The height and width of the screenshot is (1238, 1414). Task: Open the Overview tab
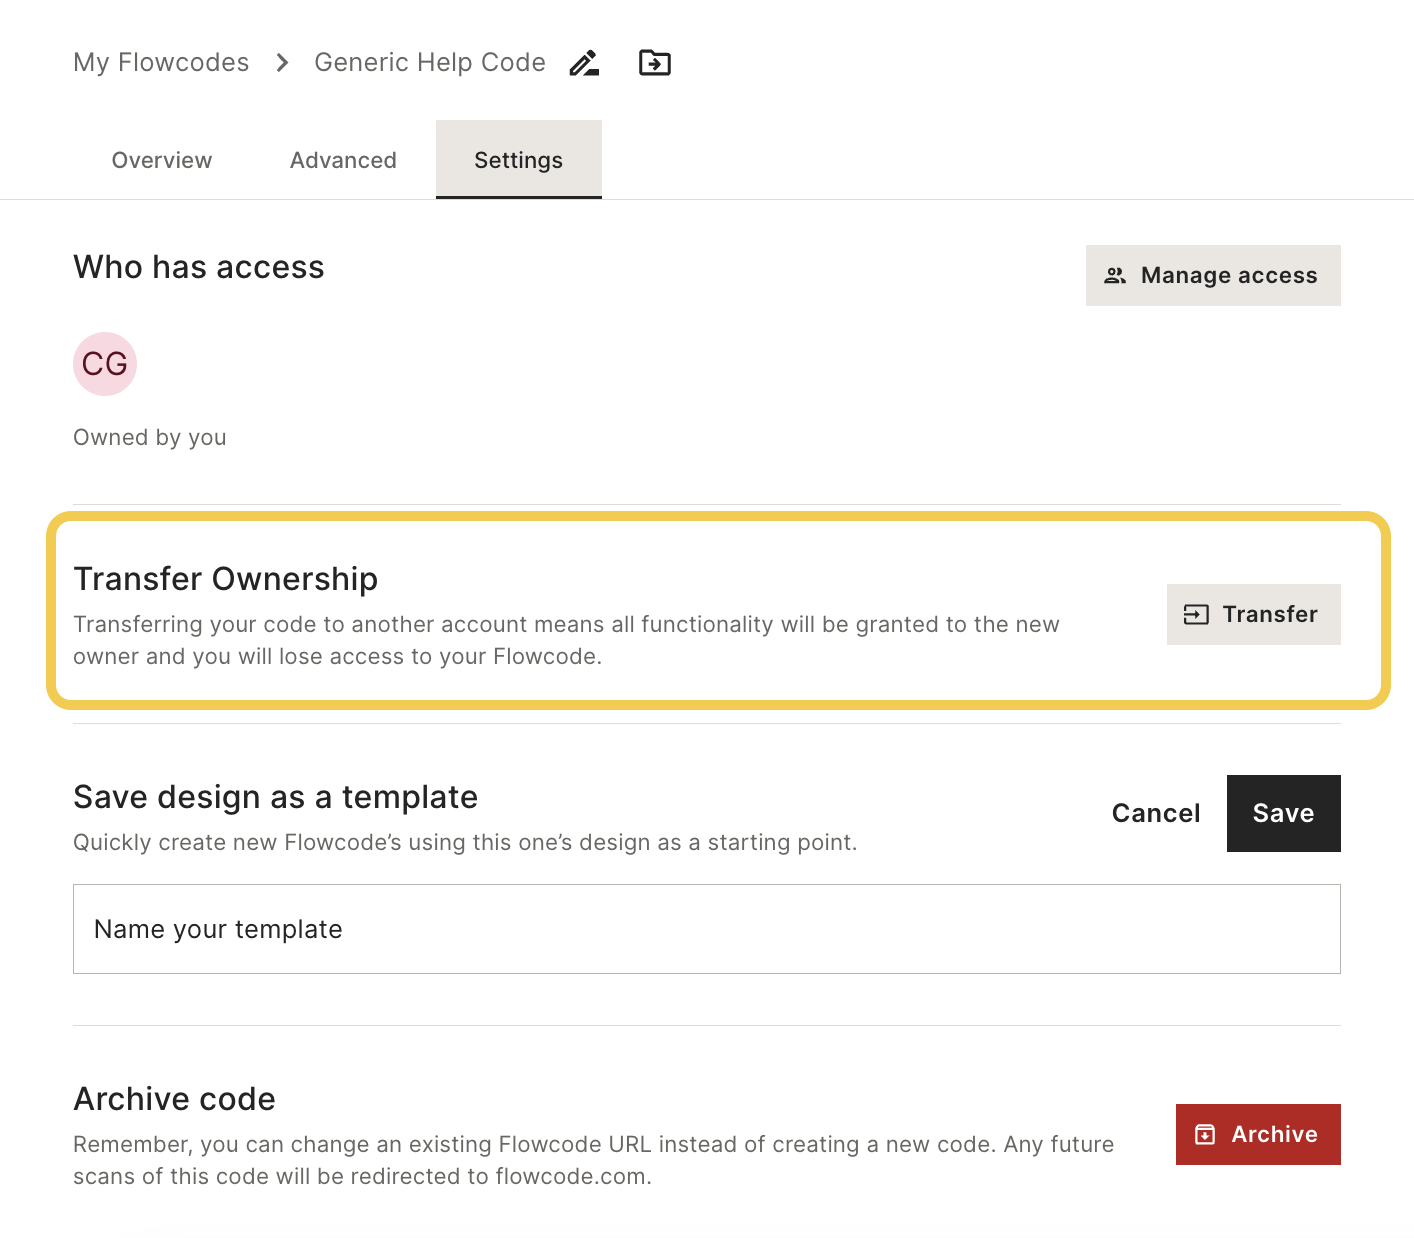162,160
